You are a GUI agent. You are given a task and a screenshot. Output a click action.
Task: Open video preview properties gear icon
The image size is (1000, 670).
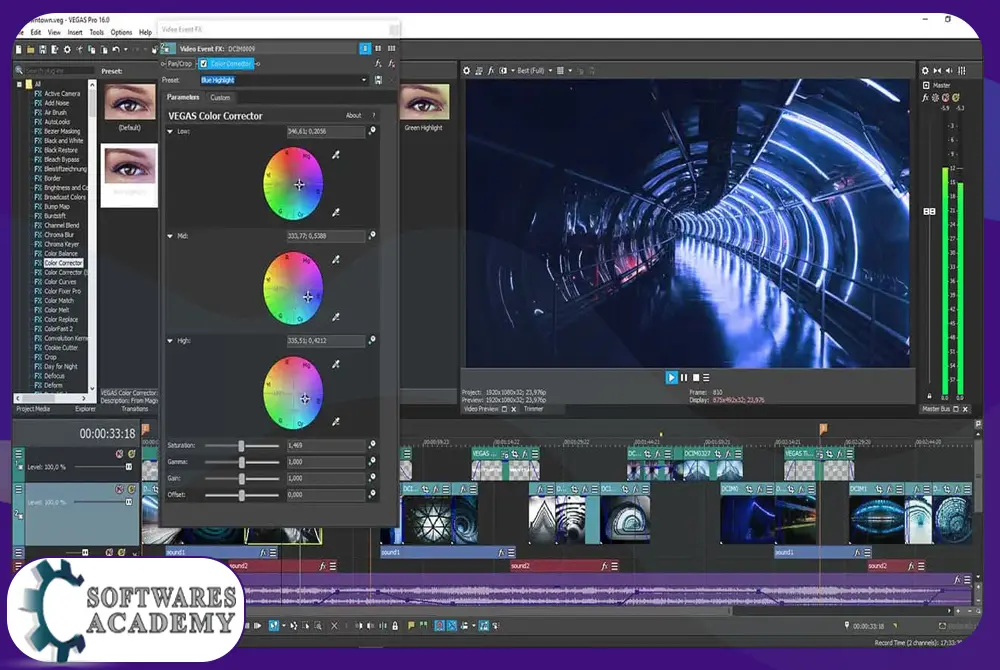pos(466,71)
